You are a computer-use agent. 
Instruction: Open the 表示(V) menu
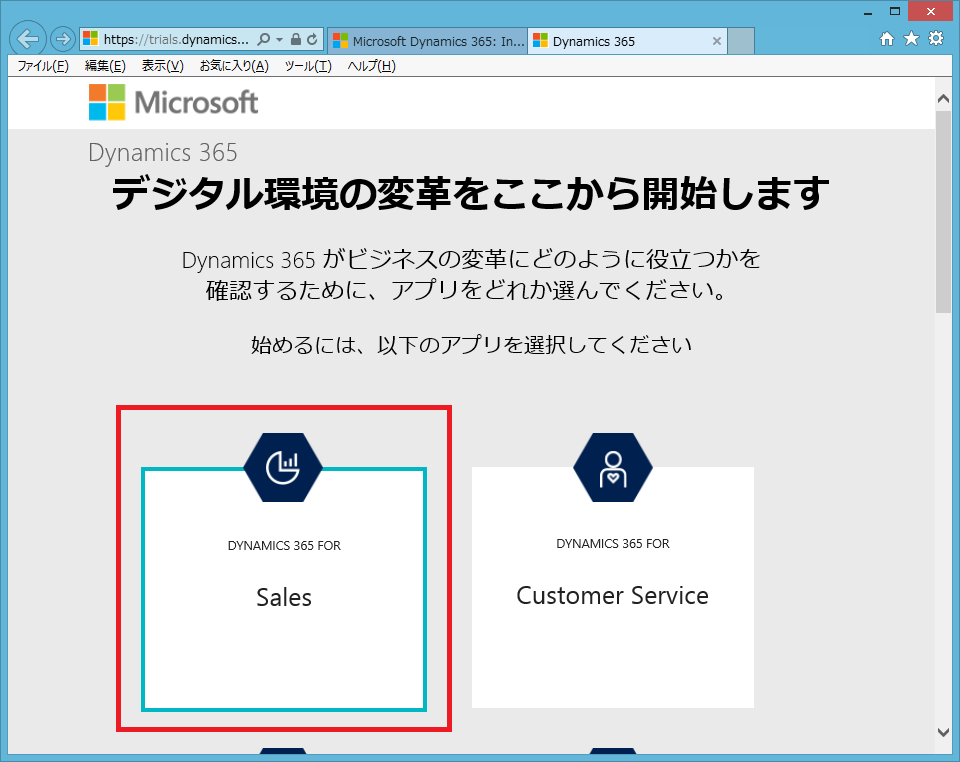(x=162, y=66)
